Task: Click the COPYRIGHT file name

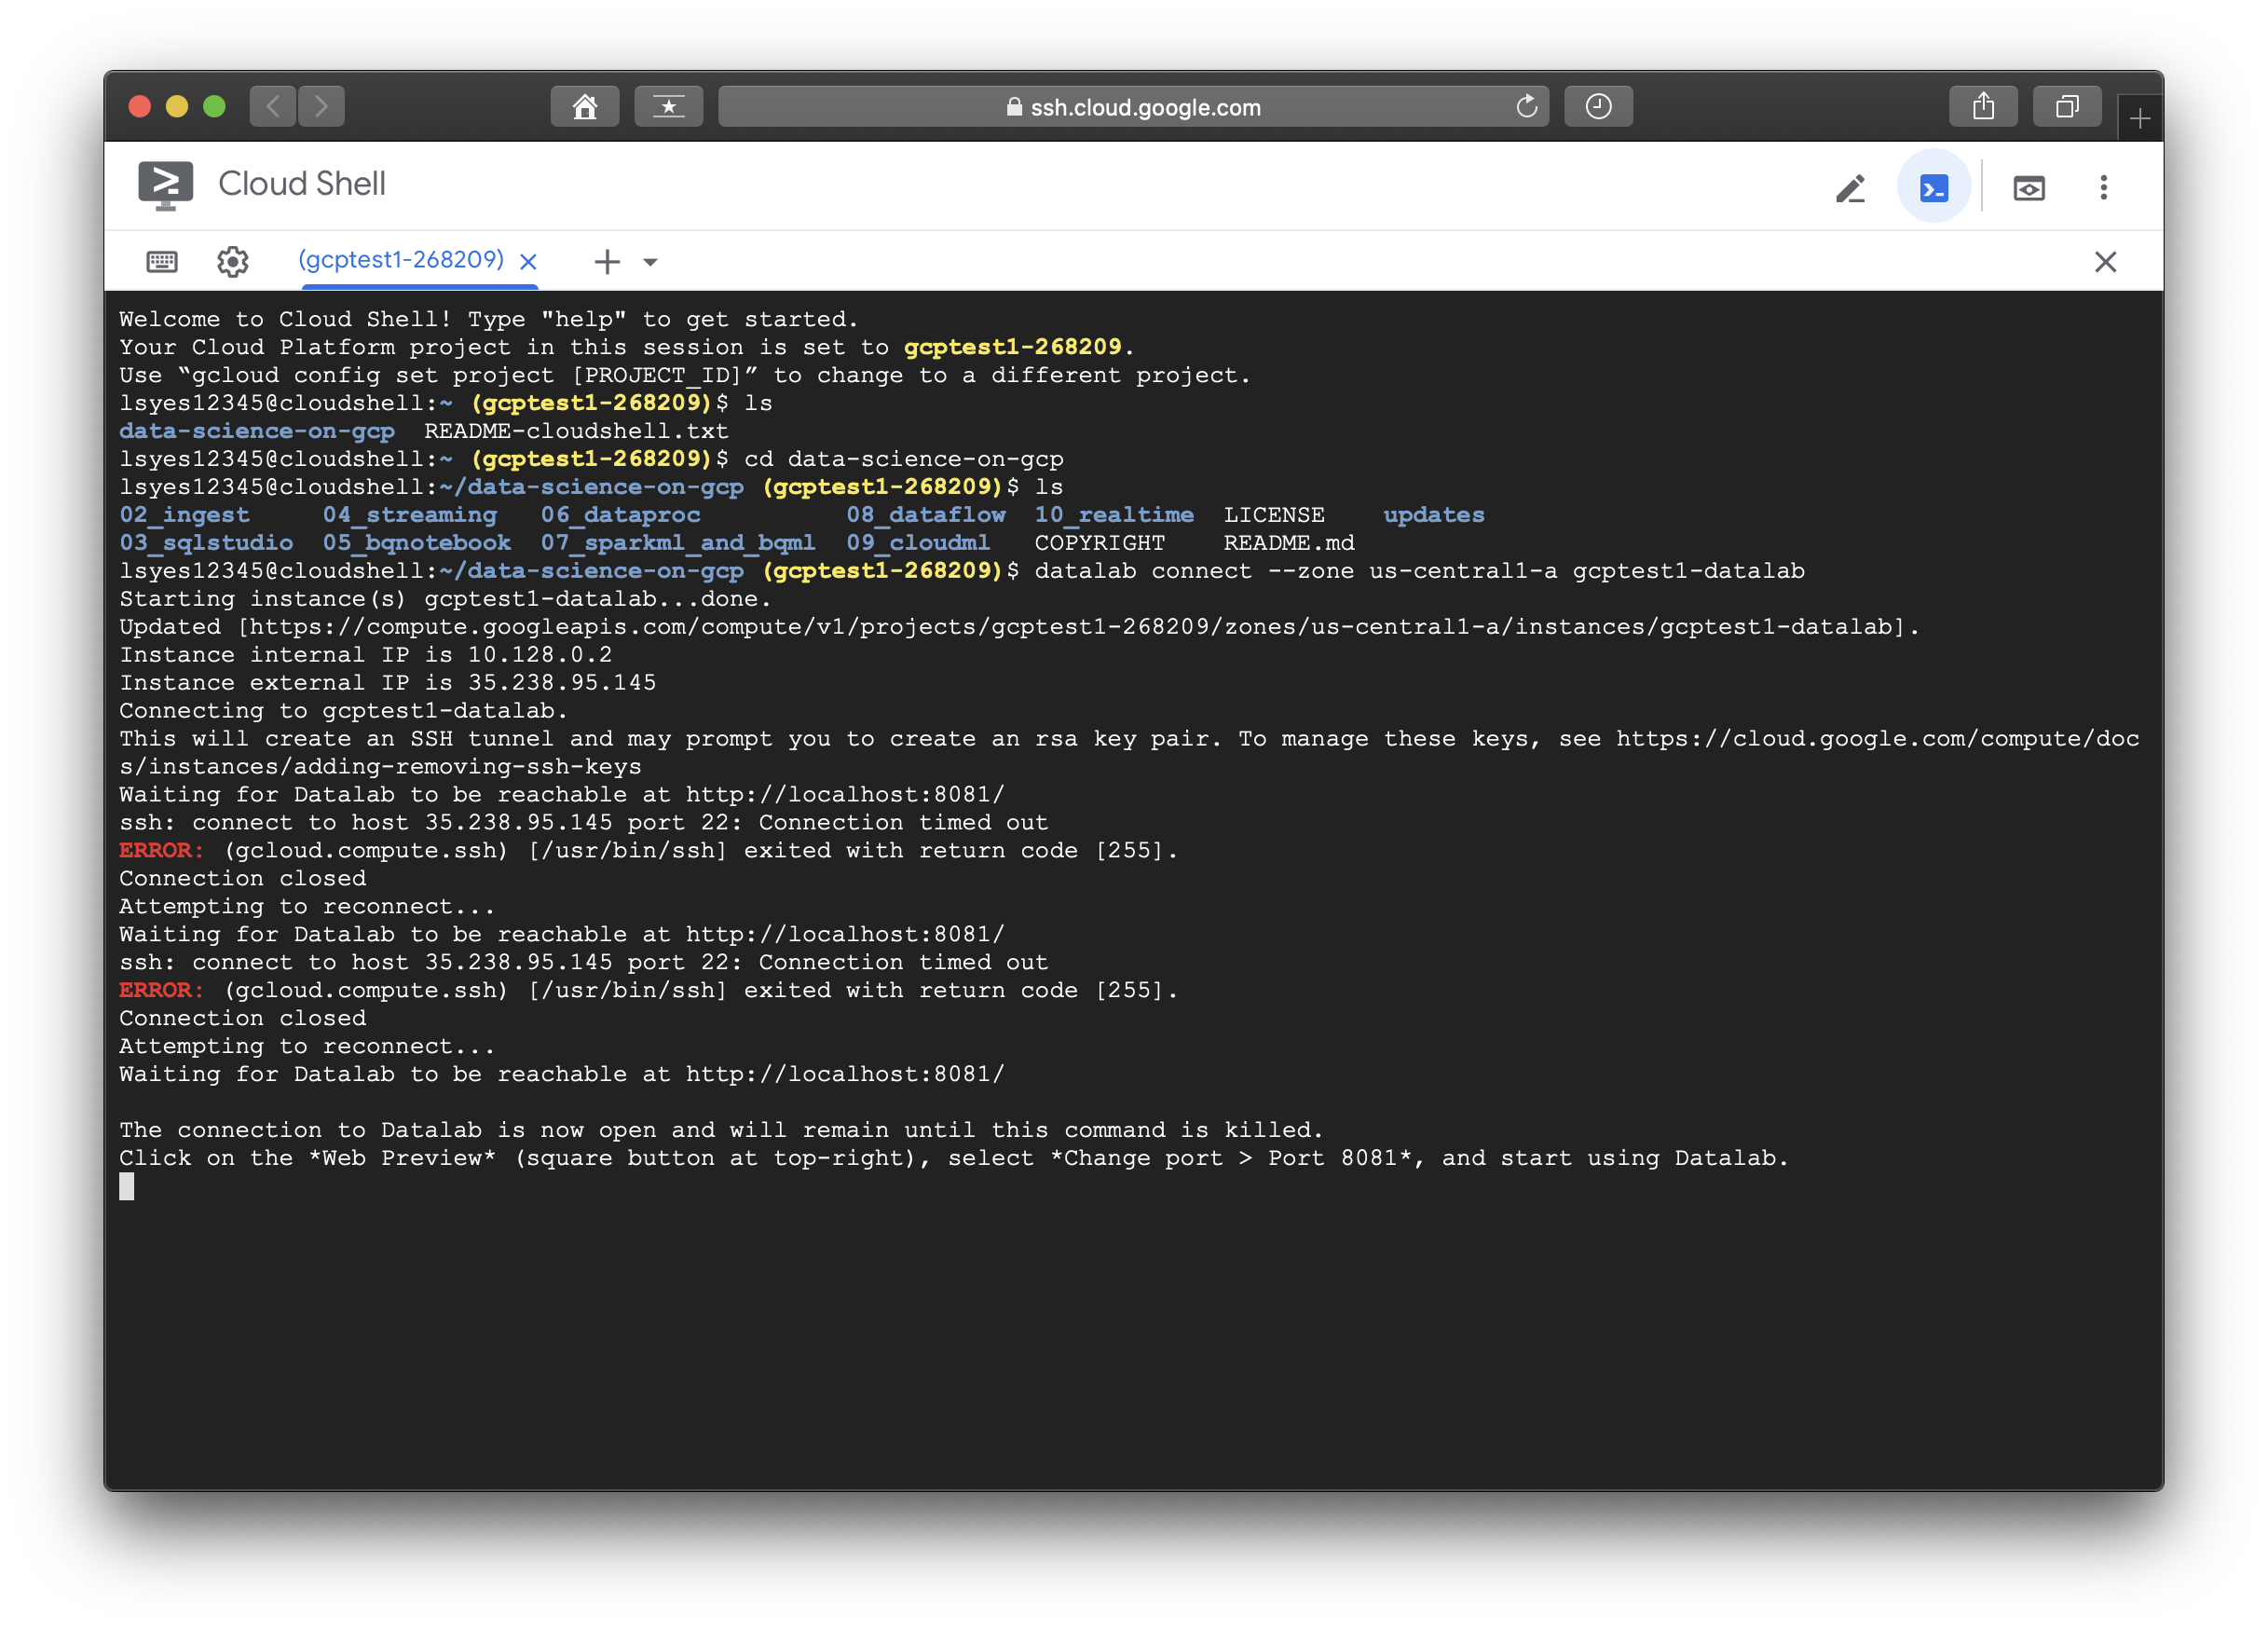Action: pos(1099,543)
